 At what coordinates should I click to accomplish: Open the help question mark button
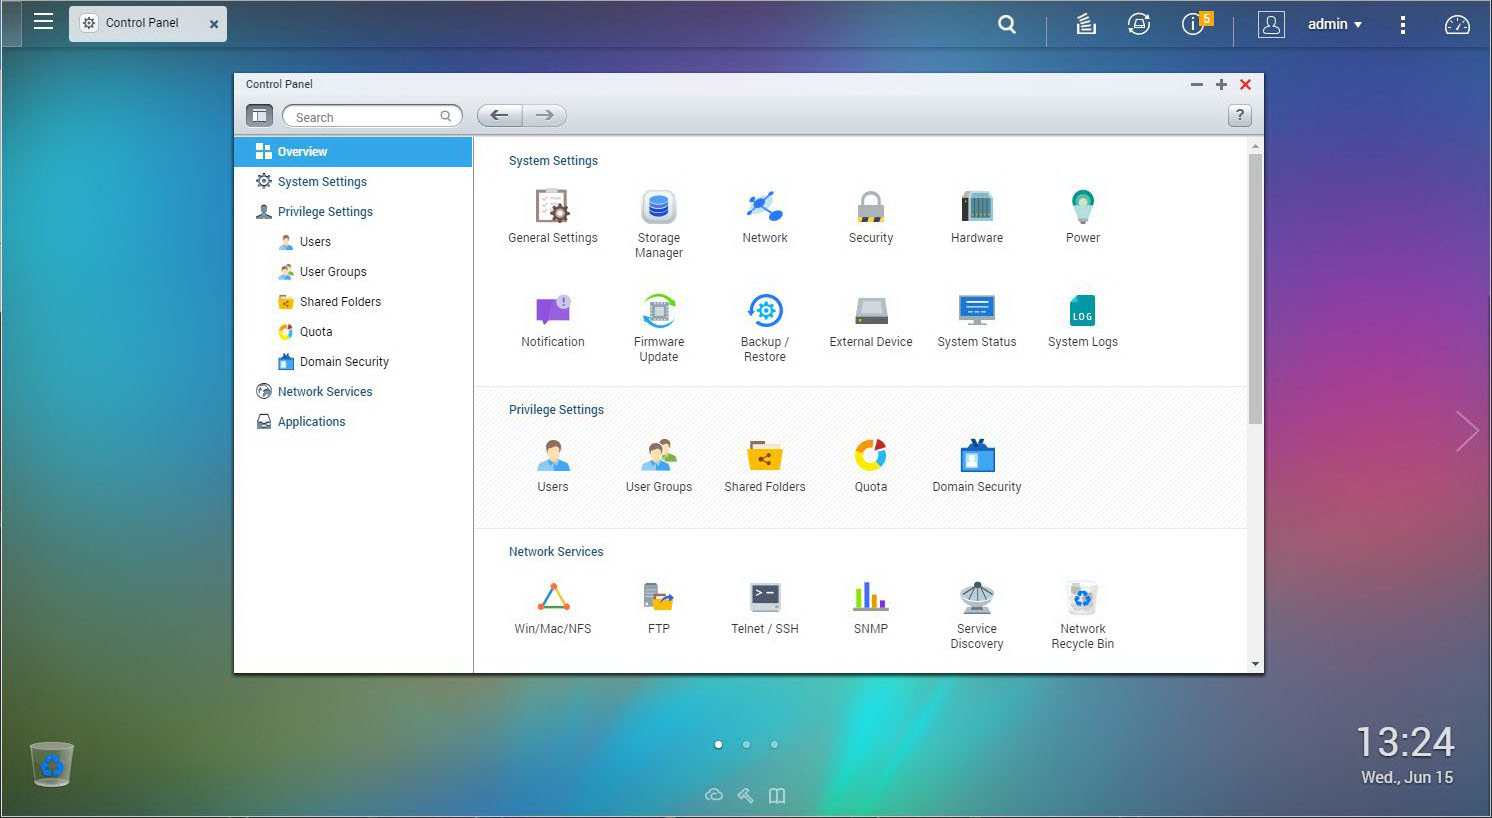[1239, 116]
